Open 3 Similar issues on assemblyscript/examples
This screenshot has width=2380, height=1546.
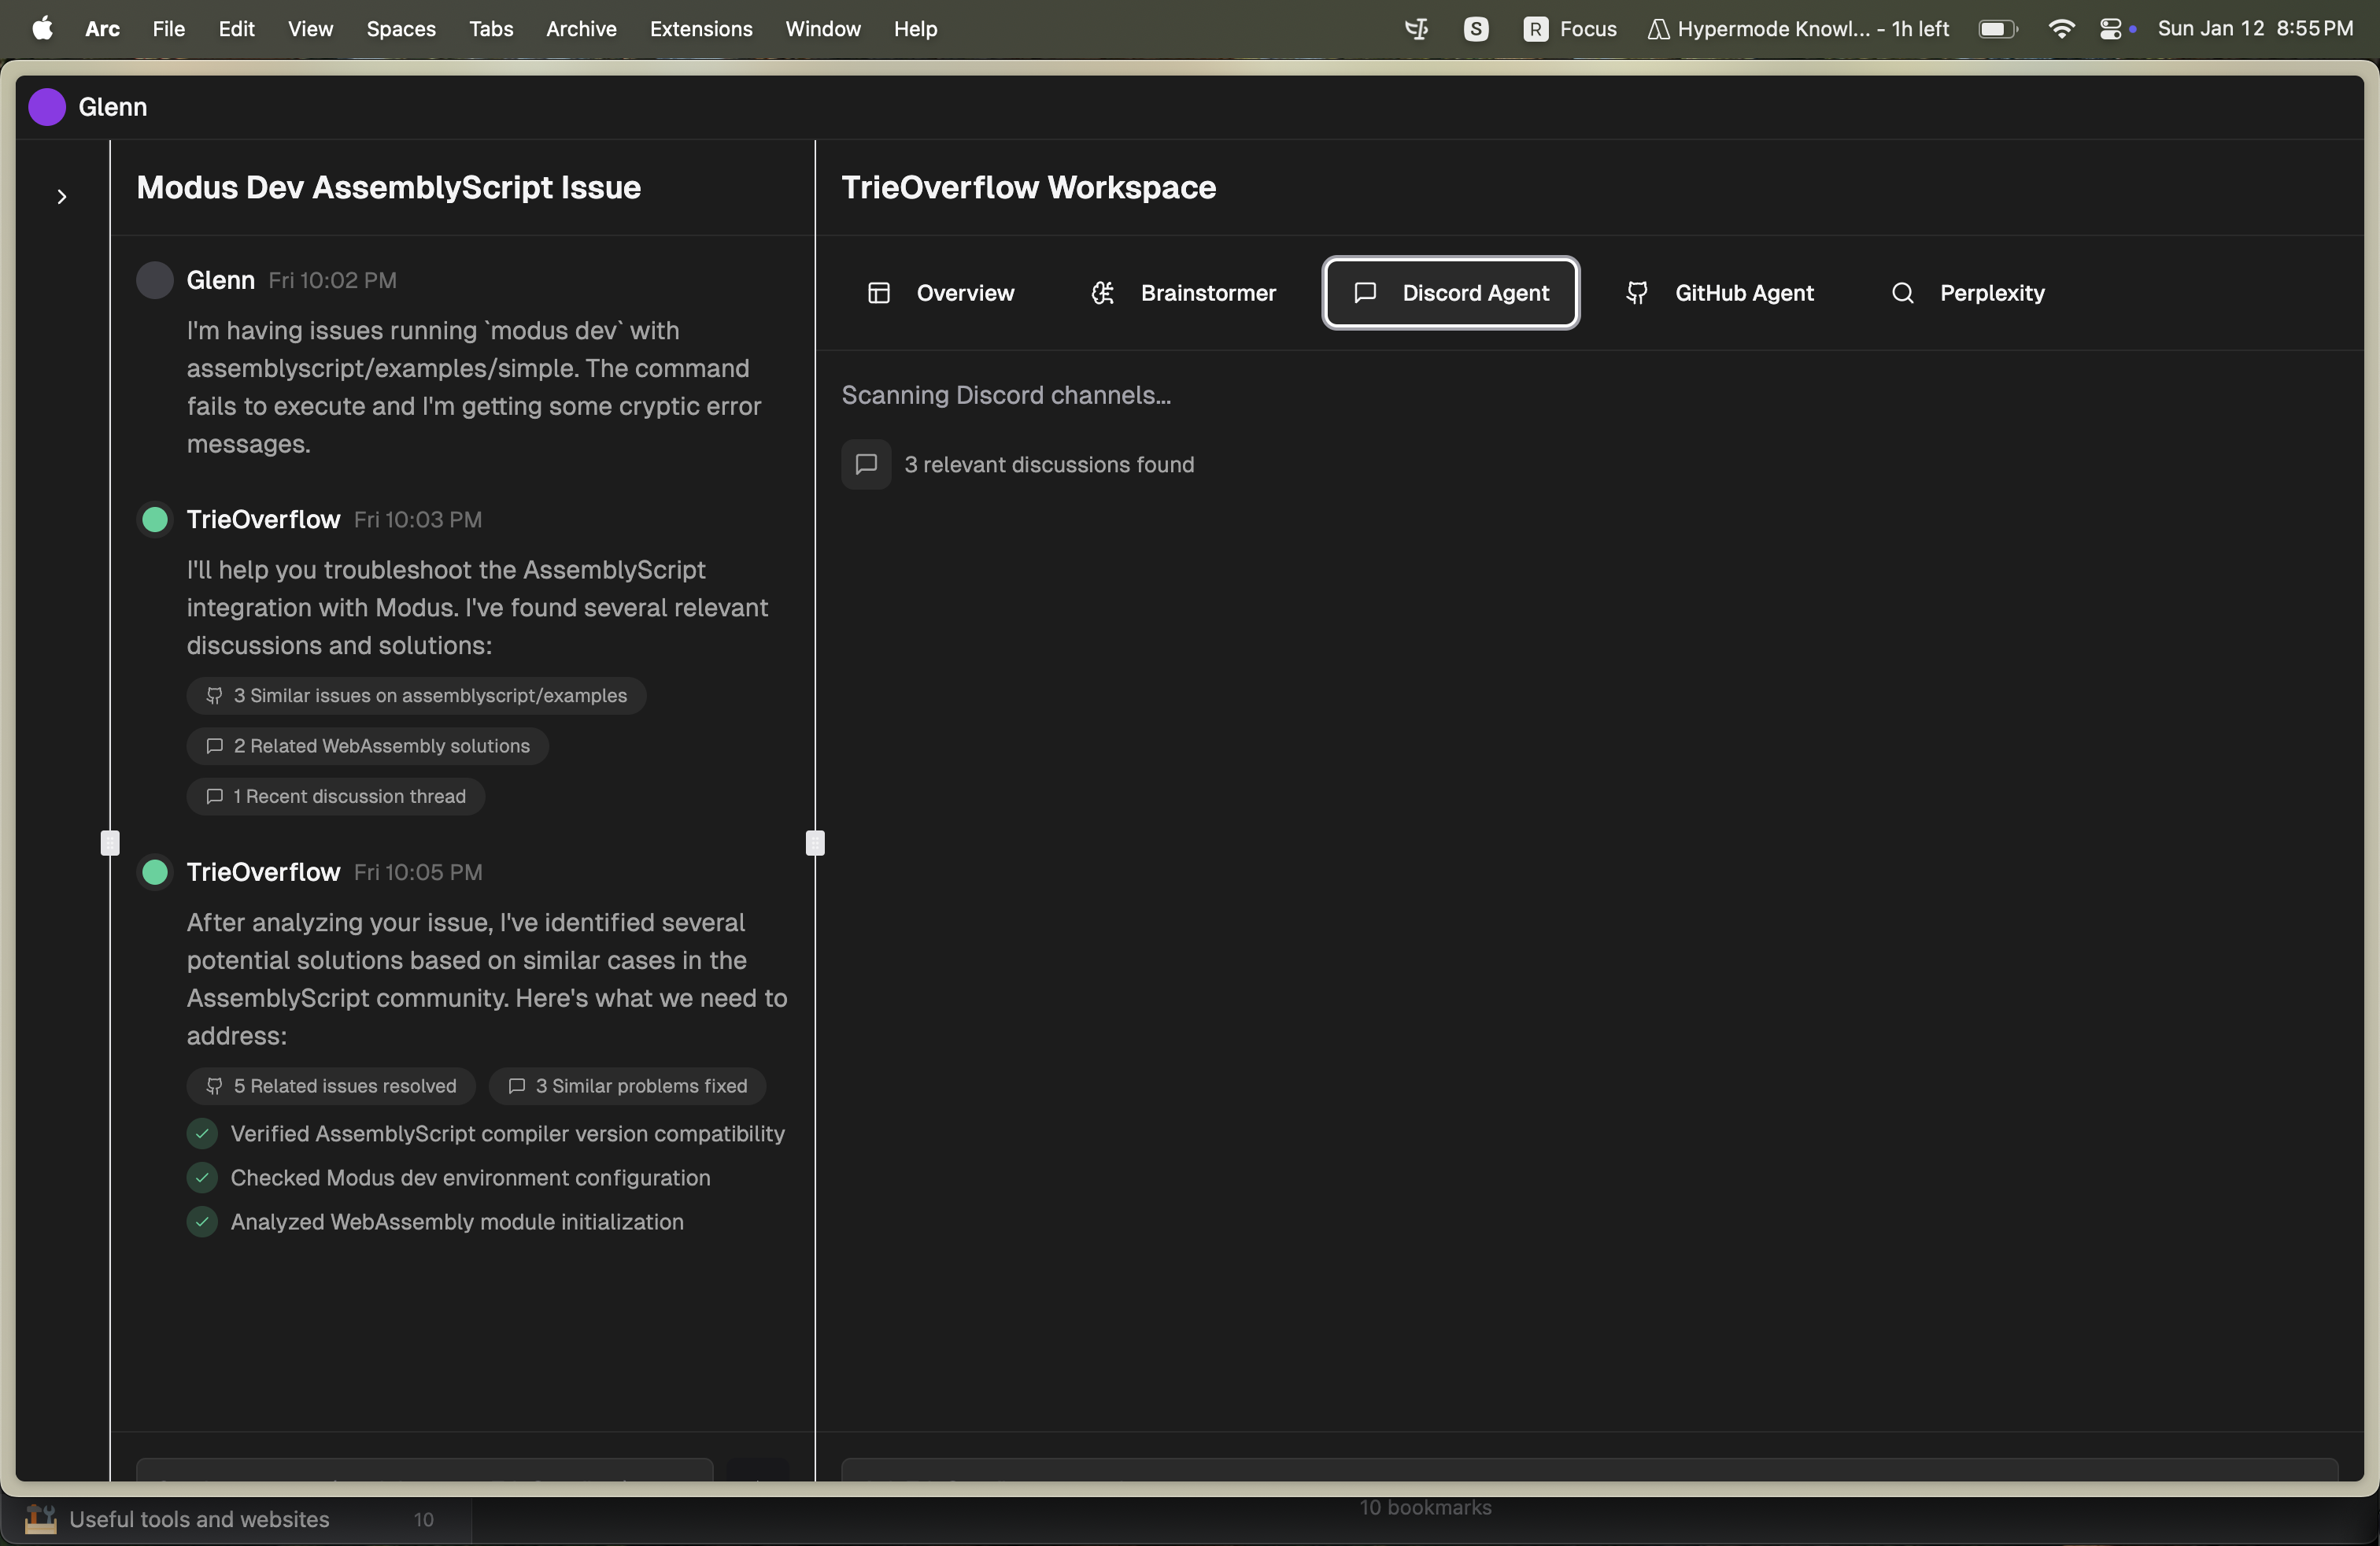[416, 696]
